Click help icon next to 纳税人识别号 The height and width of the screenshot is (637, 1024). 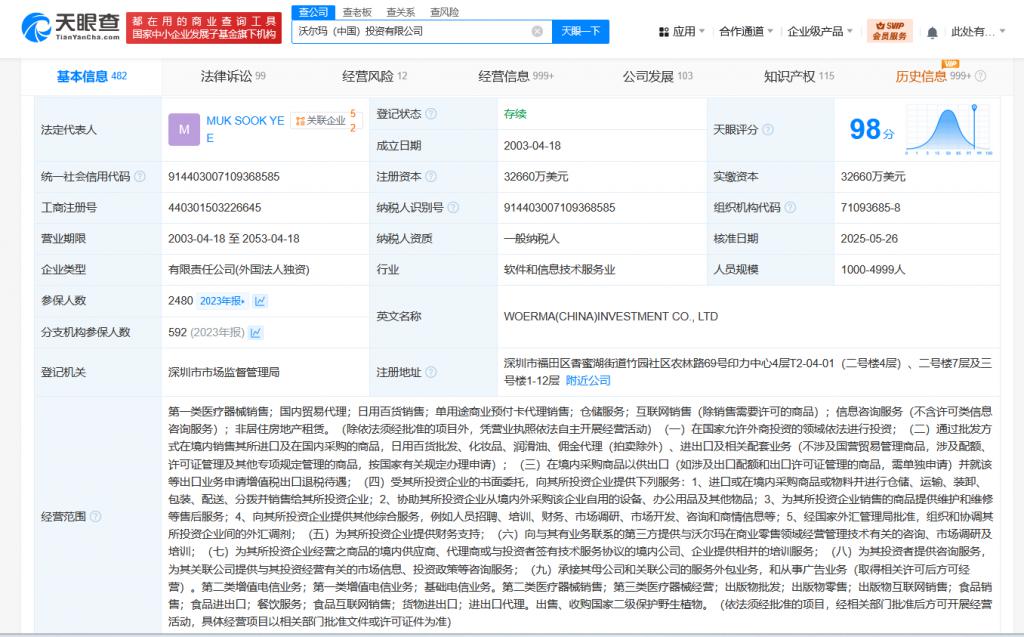click(453, 207)
